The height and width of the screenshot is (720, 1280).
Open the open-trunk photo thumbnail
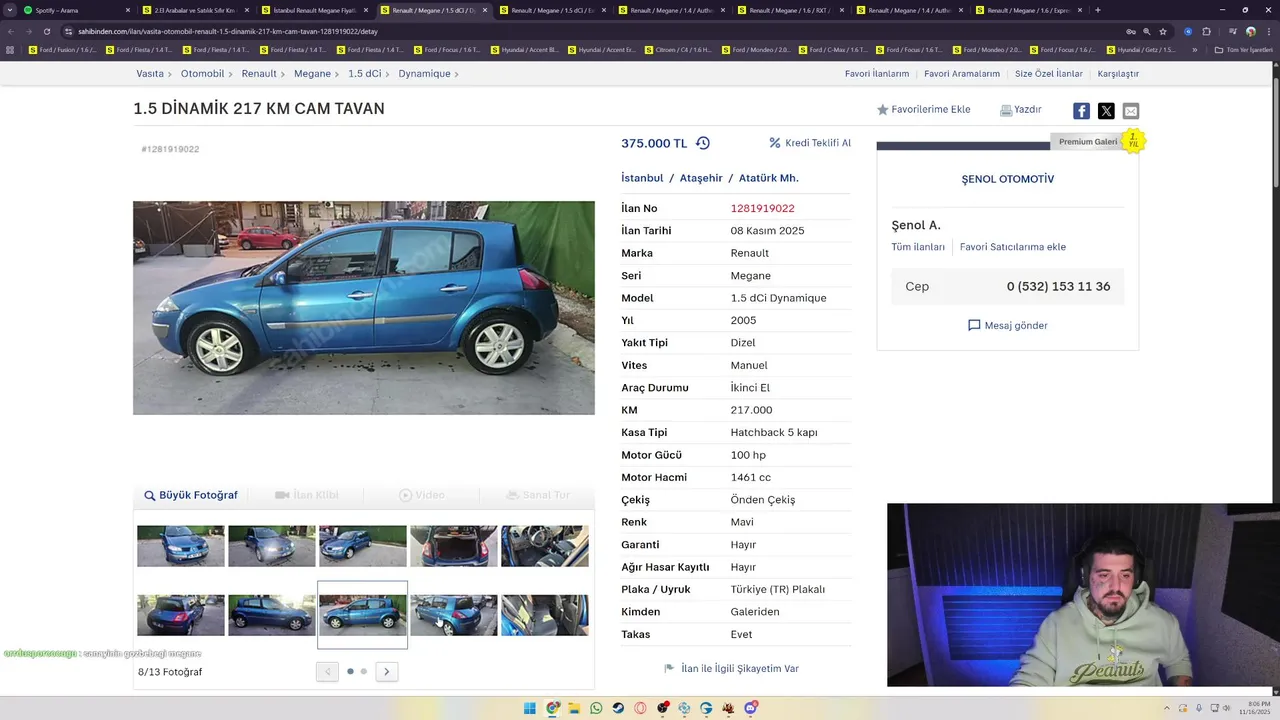click(x=454, y=546)
